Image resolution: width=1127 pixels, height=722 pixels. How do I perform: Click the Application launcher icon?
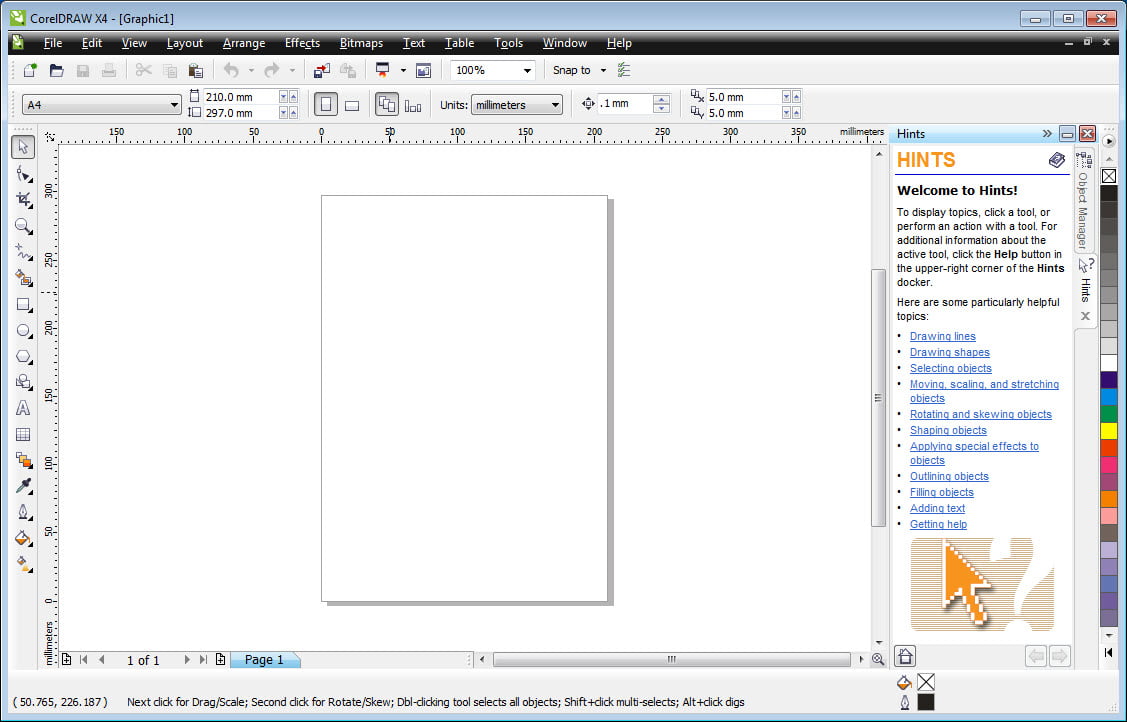(x=382, y=70)
